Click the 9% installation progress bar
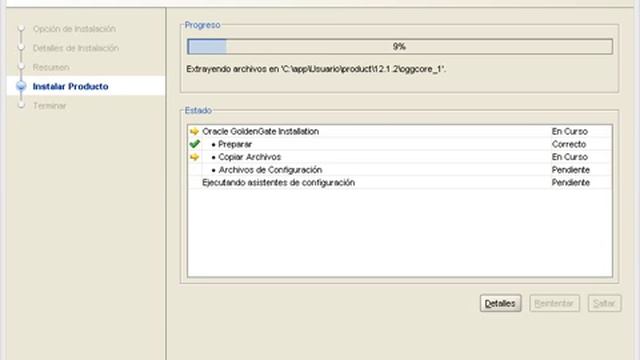640x360 pixels. [400, 47]
